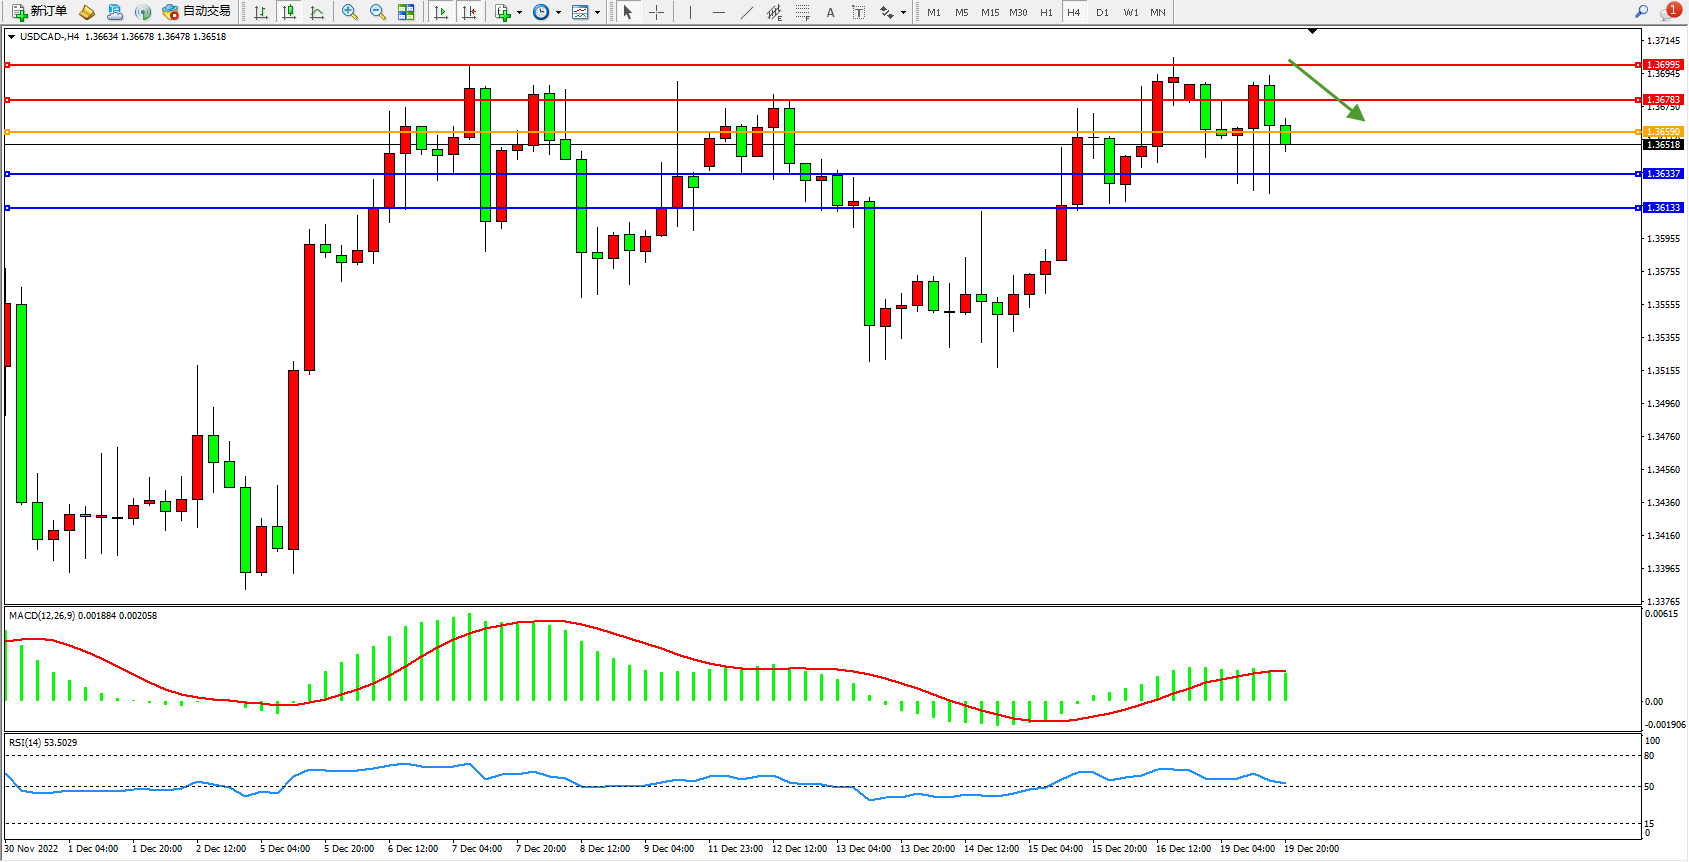Select the Fibonacci Retracement tool

(802, 12)
